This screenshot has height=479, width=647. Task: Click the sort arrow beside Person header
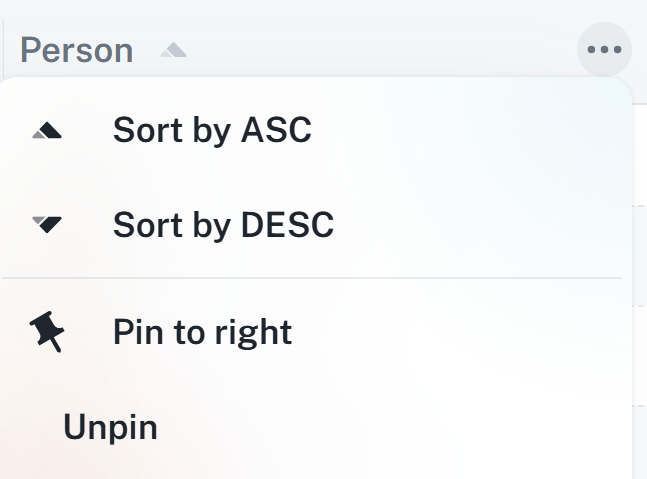point(174,50)
